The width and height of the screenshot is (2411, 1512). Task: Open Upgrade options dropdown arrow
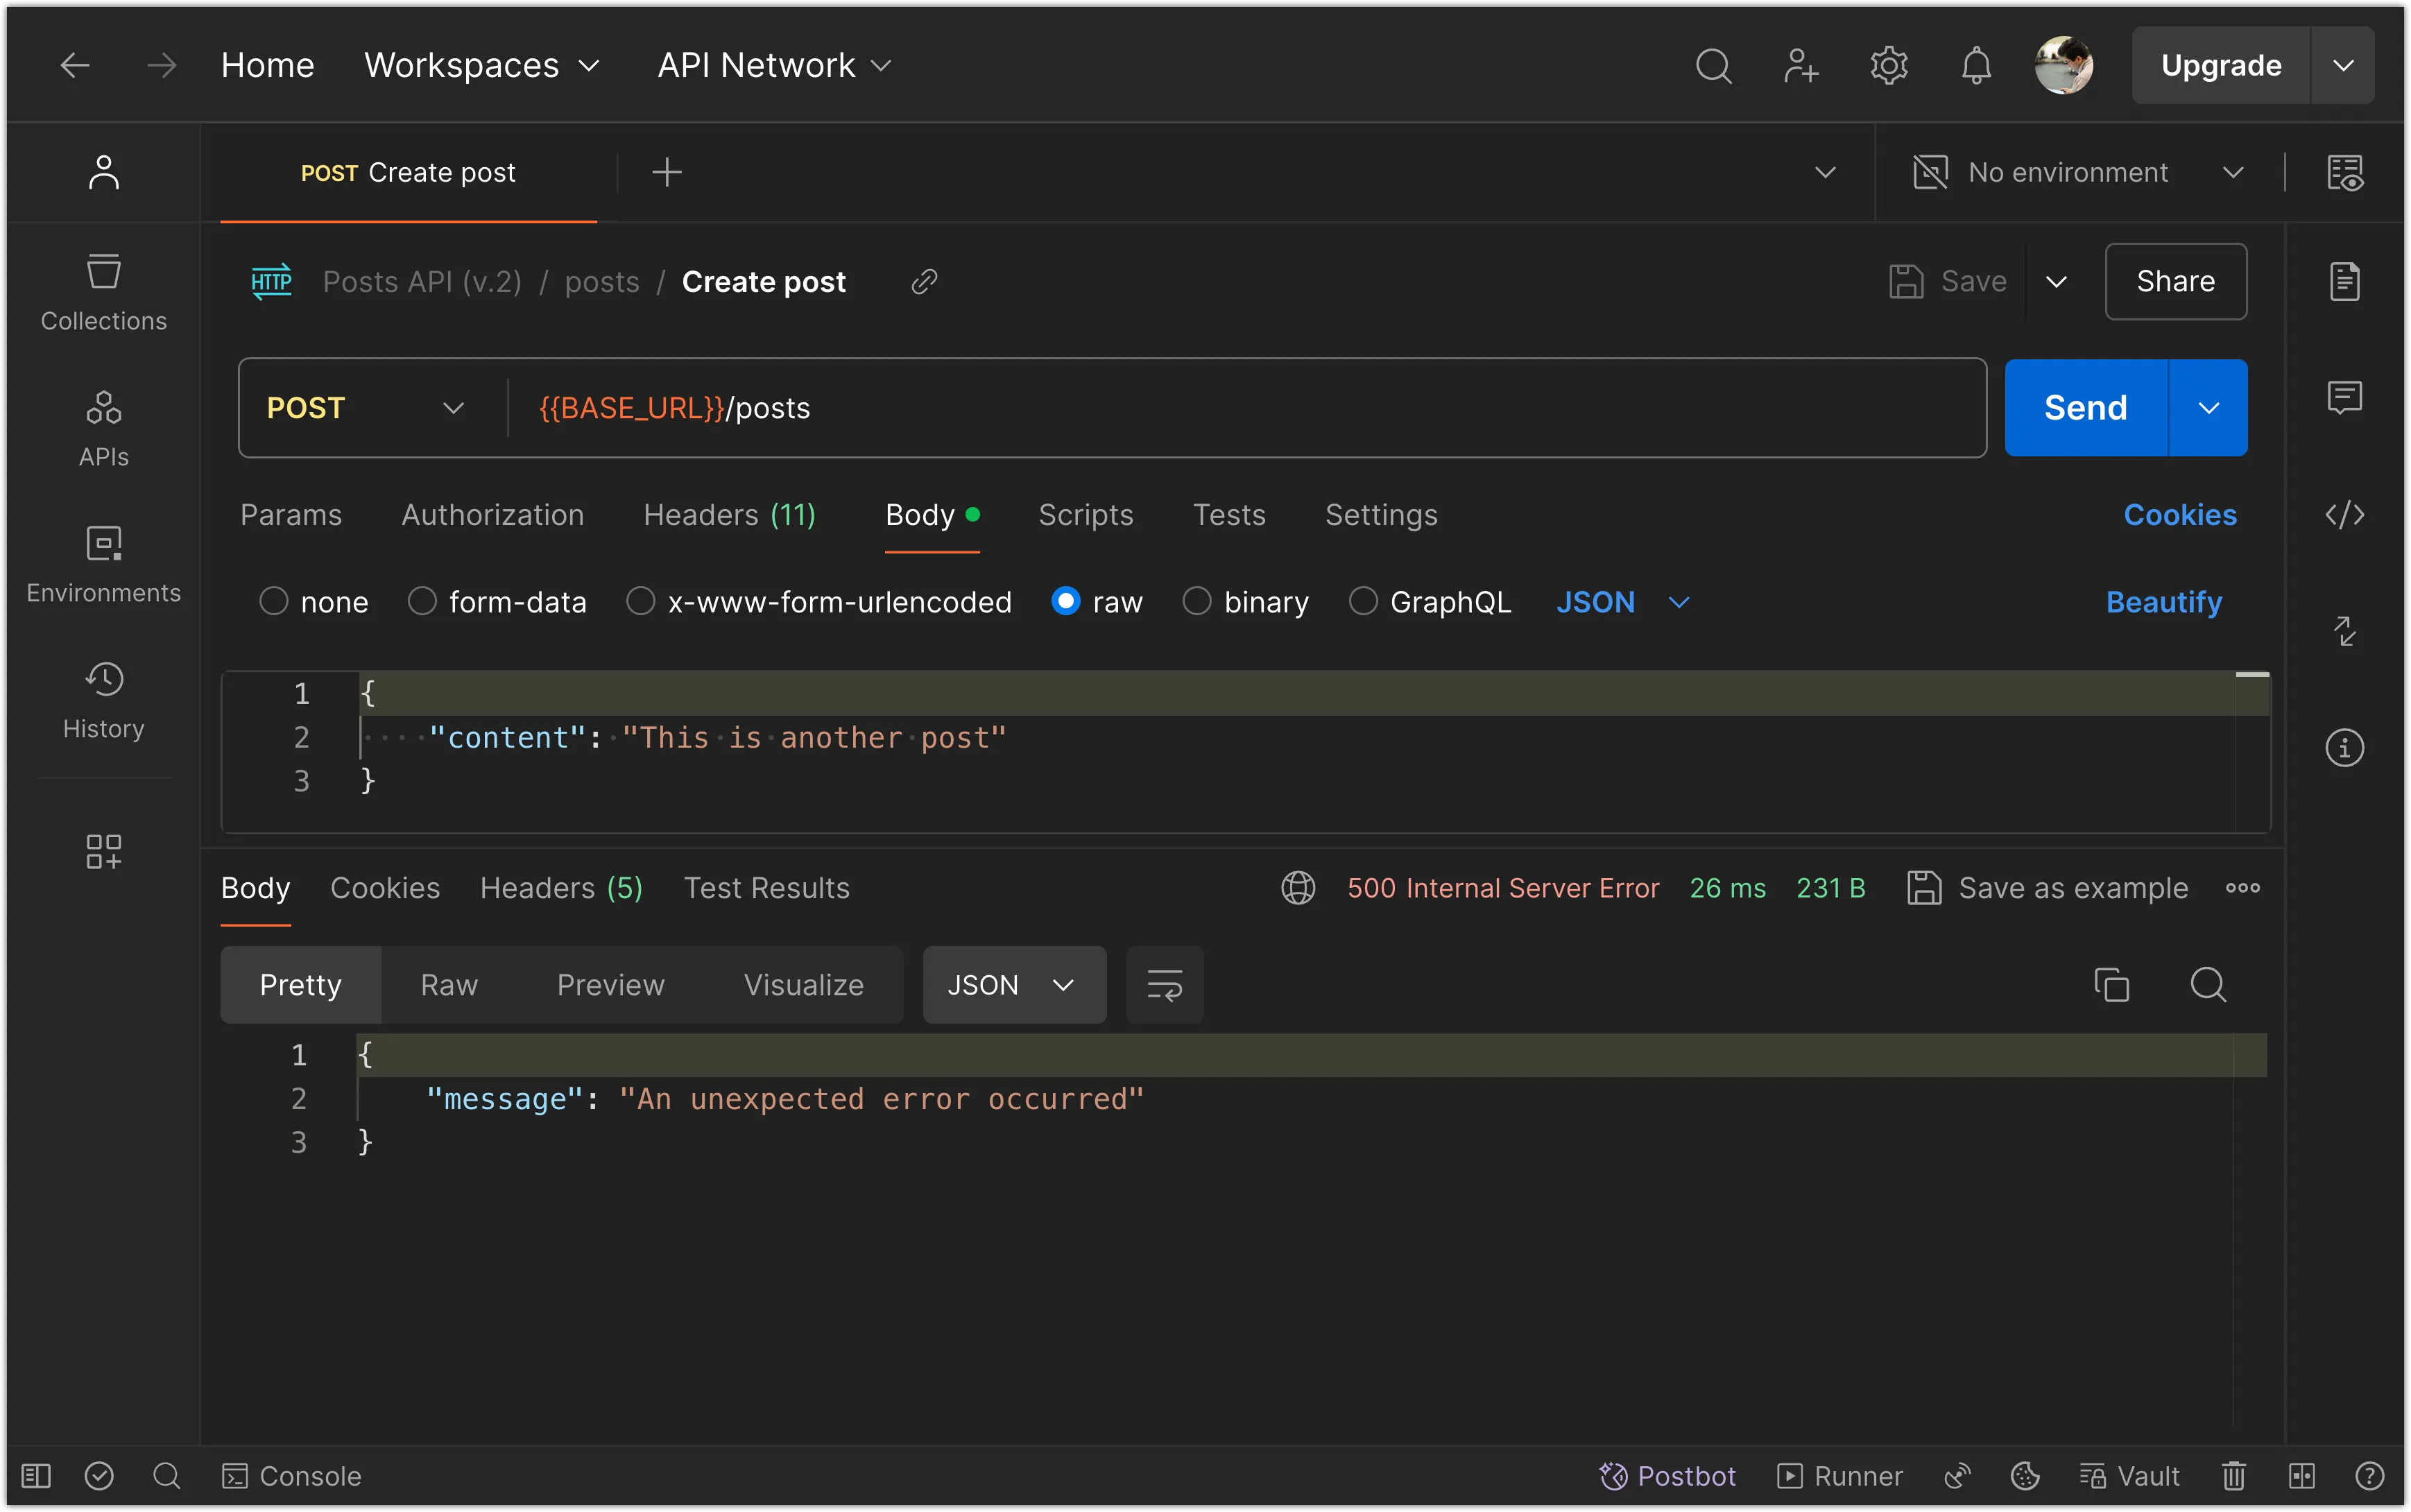point(2343,66)
